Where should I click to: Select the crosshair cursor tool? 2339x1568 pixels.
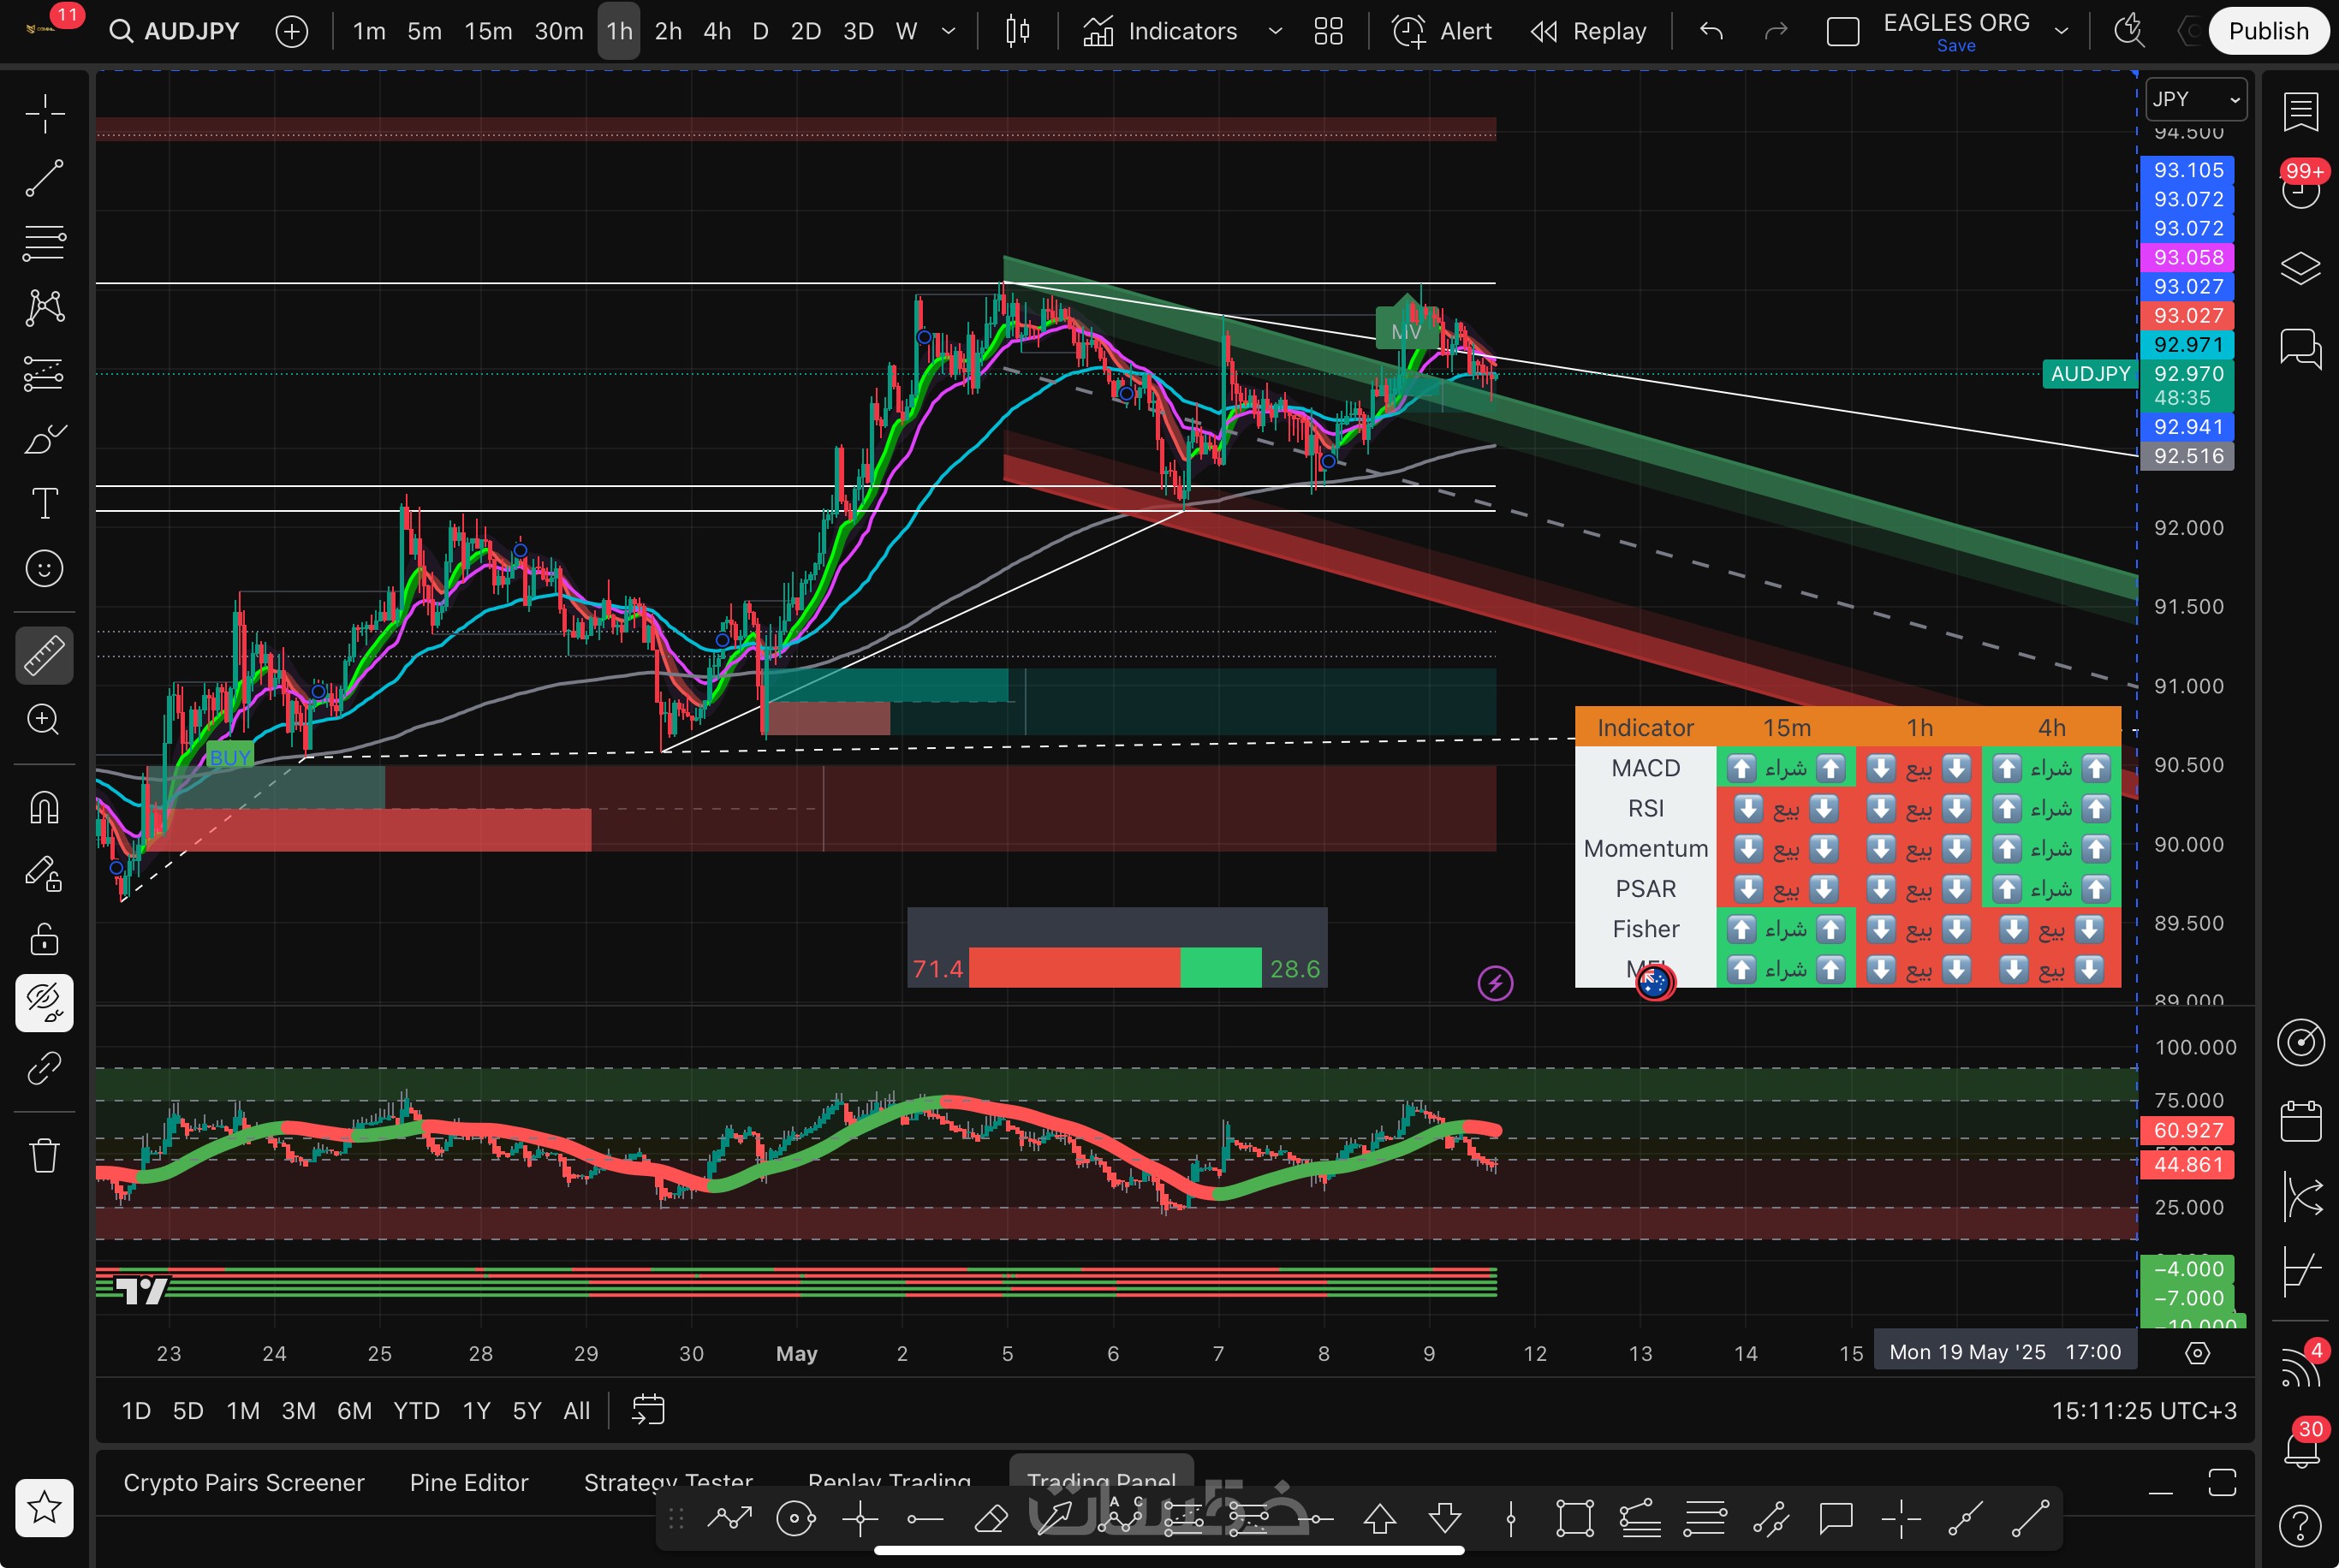44,114
